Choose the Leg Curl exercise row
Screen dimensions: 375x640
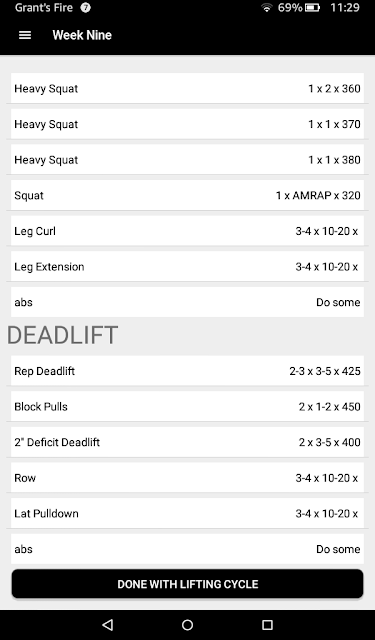pos(187,231)
